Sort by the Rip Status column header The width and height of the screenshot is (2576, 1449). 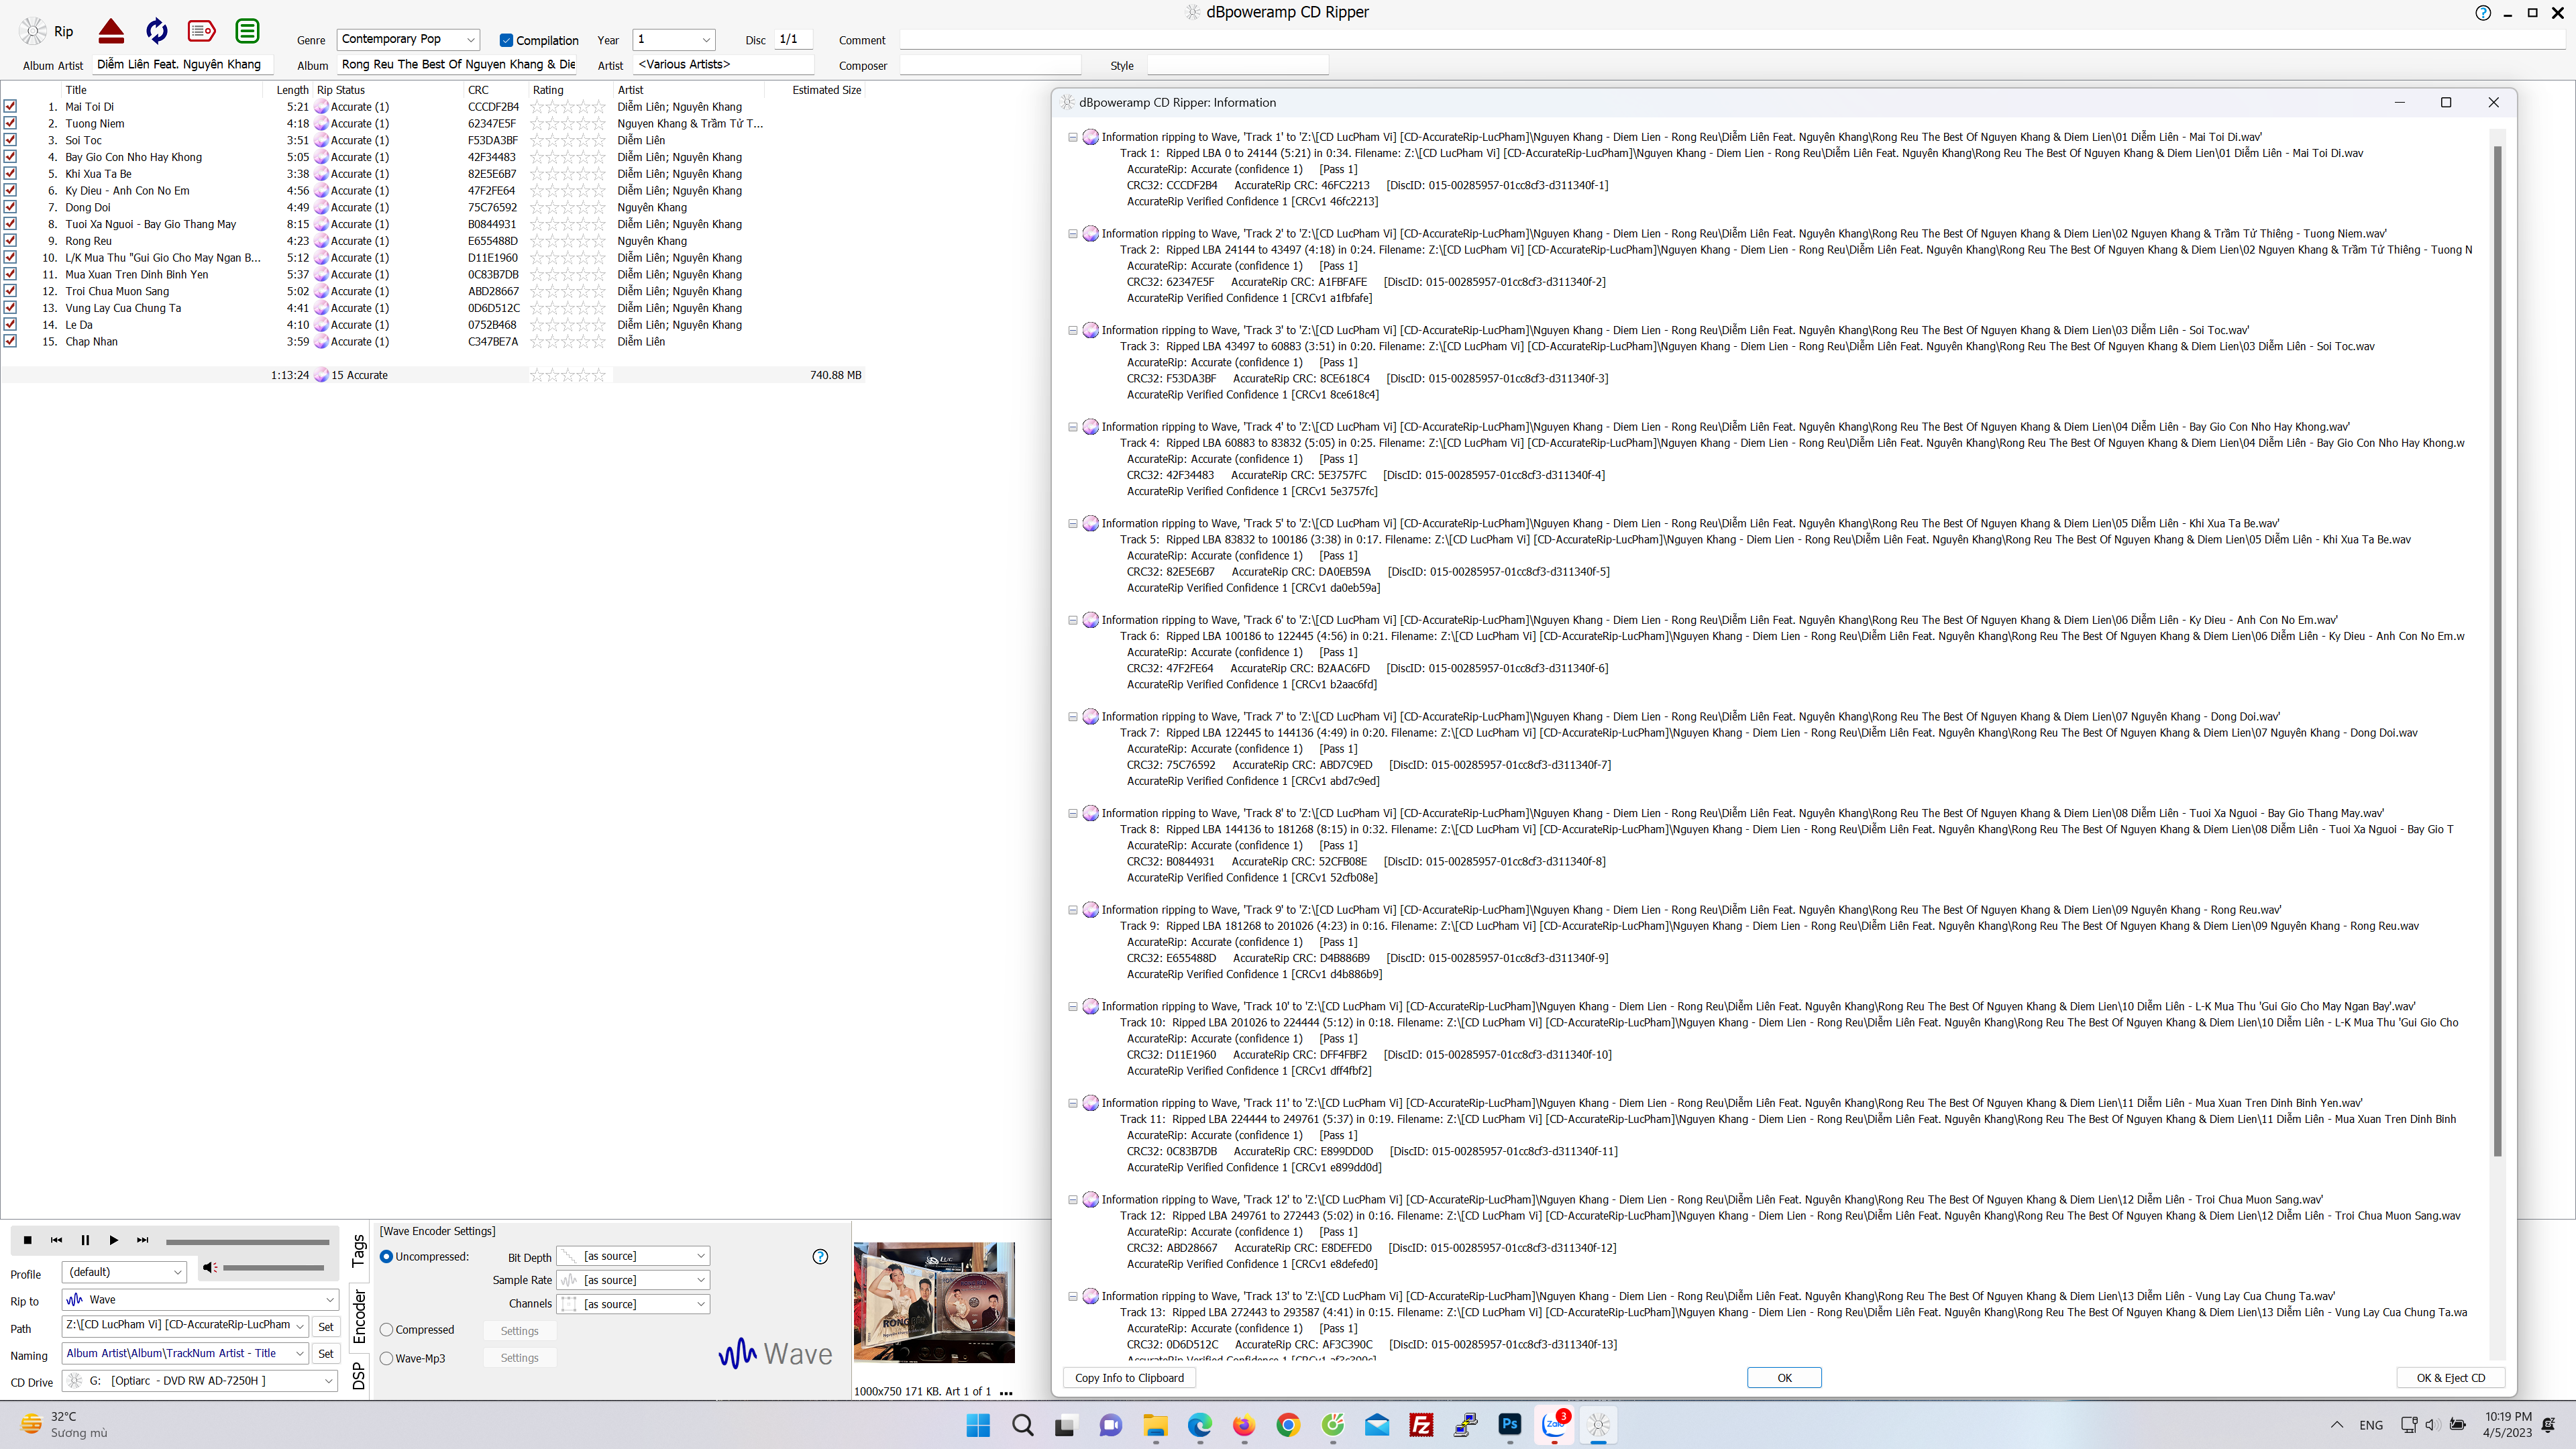coord(389,90)
